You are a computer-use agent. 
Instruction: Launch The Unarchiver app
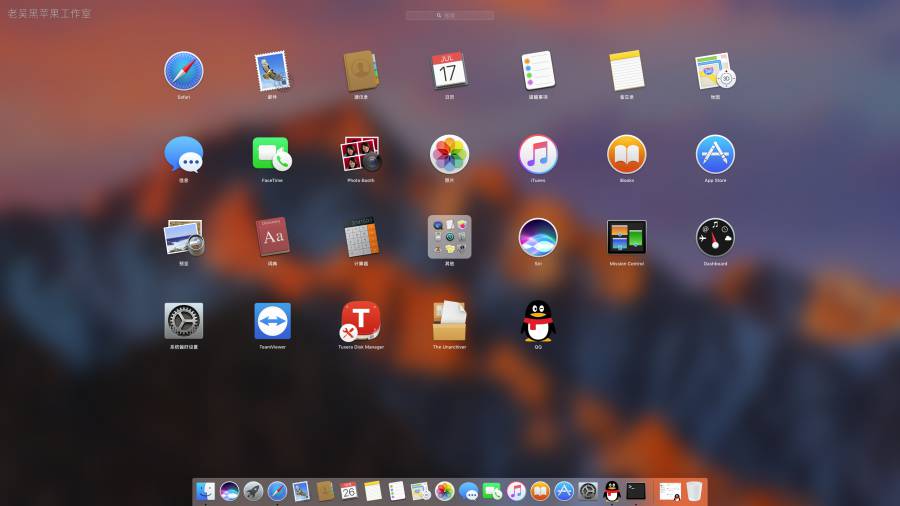[449, 321]
